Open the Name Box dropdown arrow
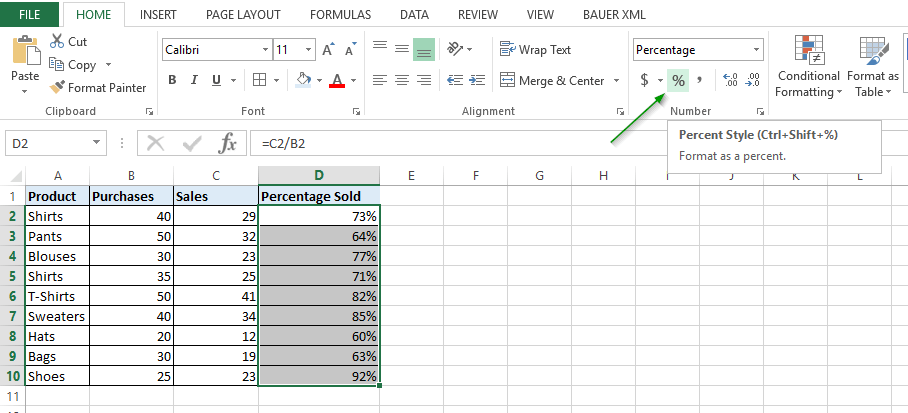This screenshot has width=908, height=413. click(x=96, y=143)
